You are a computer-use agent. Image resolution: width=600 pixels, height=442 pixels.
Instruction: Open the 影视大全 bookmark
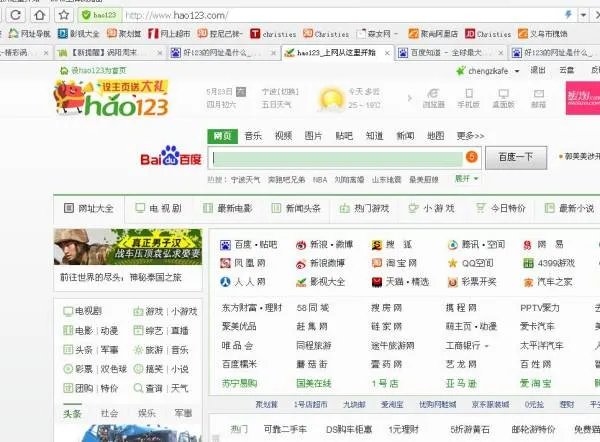click(x=78, y=34)
